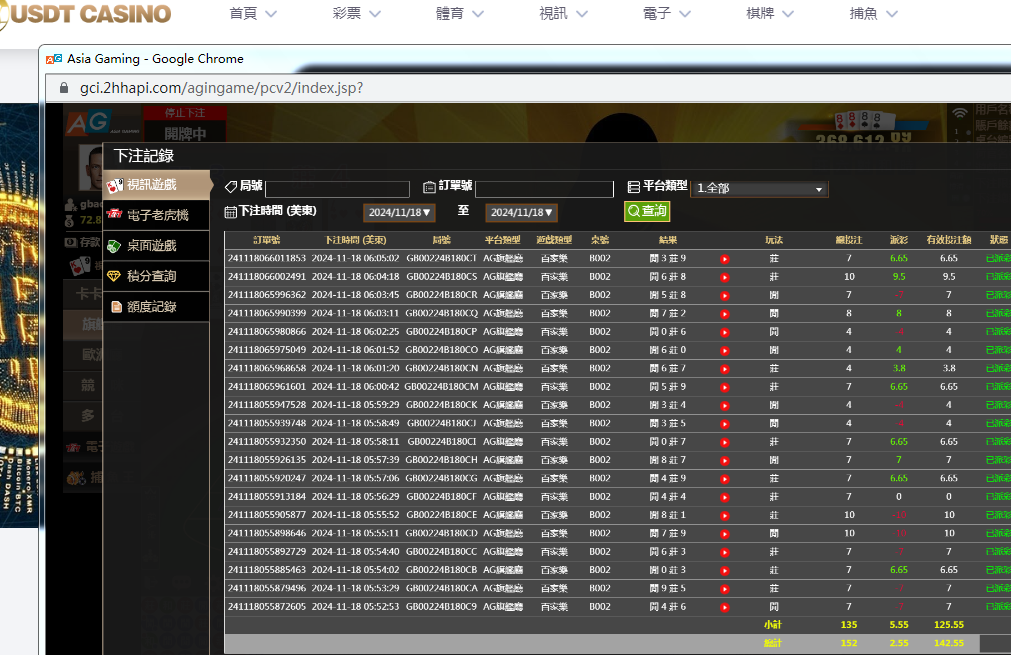
Task: Click the calendar icon beside 下注時間
Action: click(230, 212)
